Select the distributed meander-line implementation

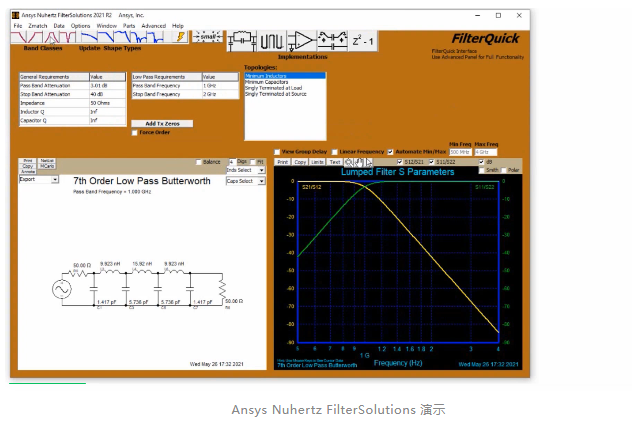tap(272, 41)
